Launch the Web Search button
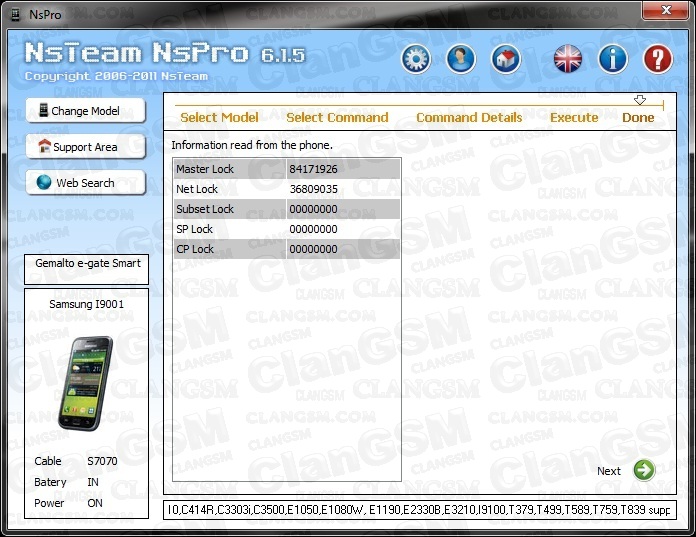This screenshot has width=696, height=537. (86, 182)
